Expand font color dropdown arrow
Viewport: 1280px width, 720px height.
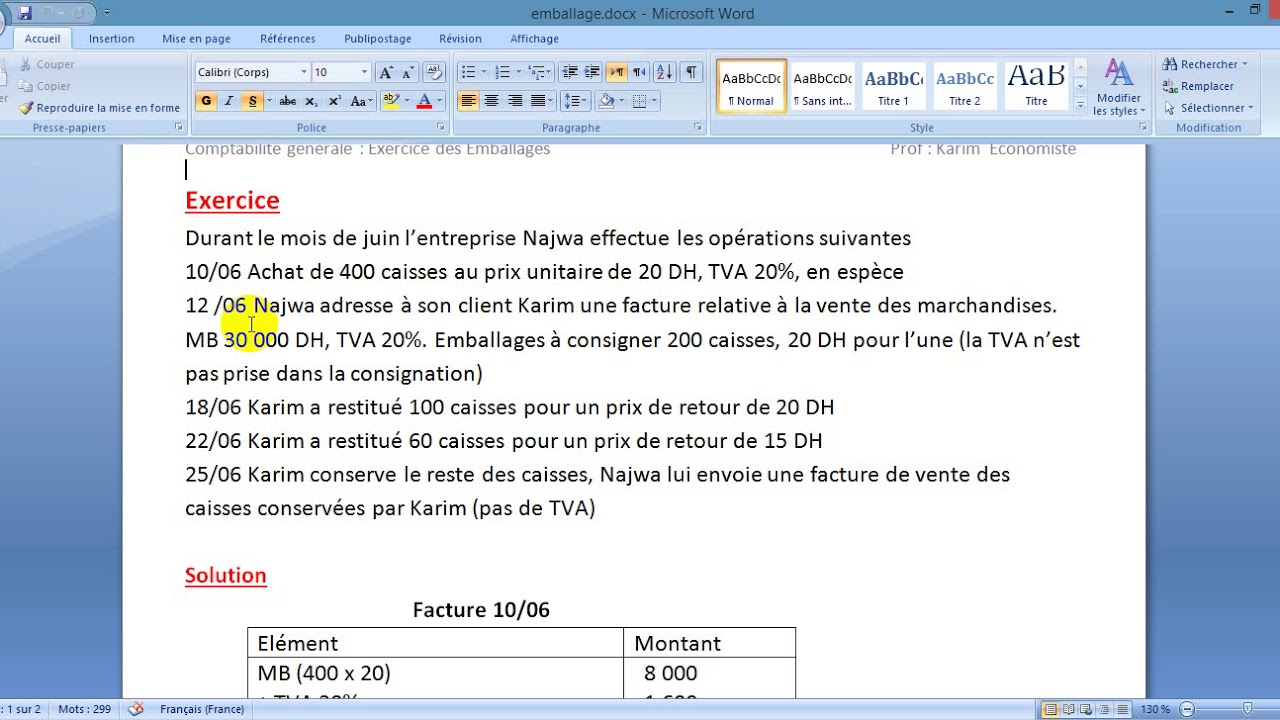click(440, 101)
